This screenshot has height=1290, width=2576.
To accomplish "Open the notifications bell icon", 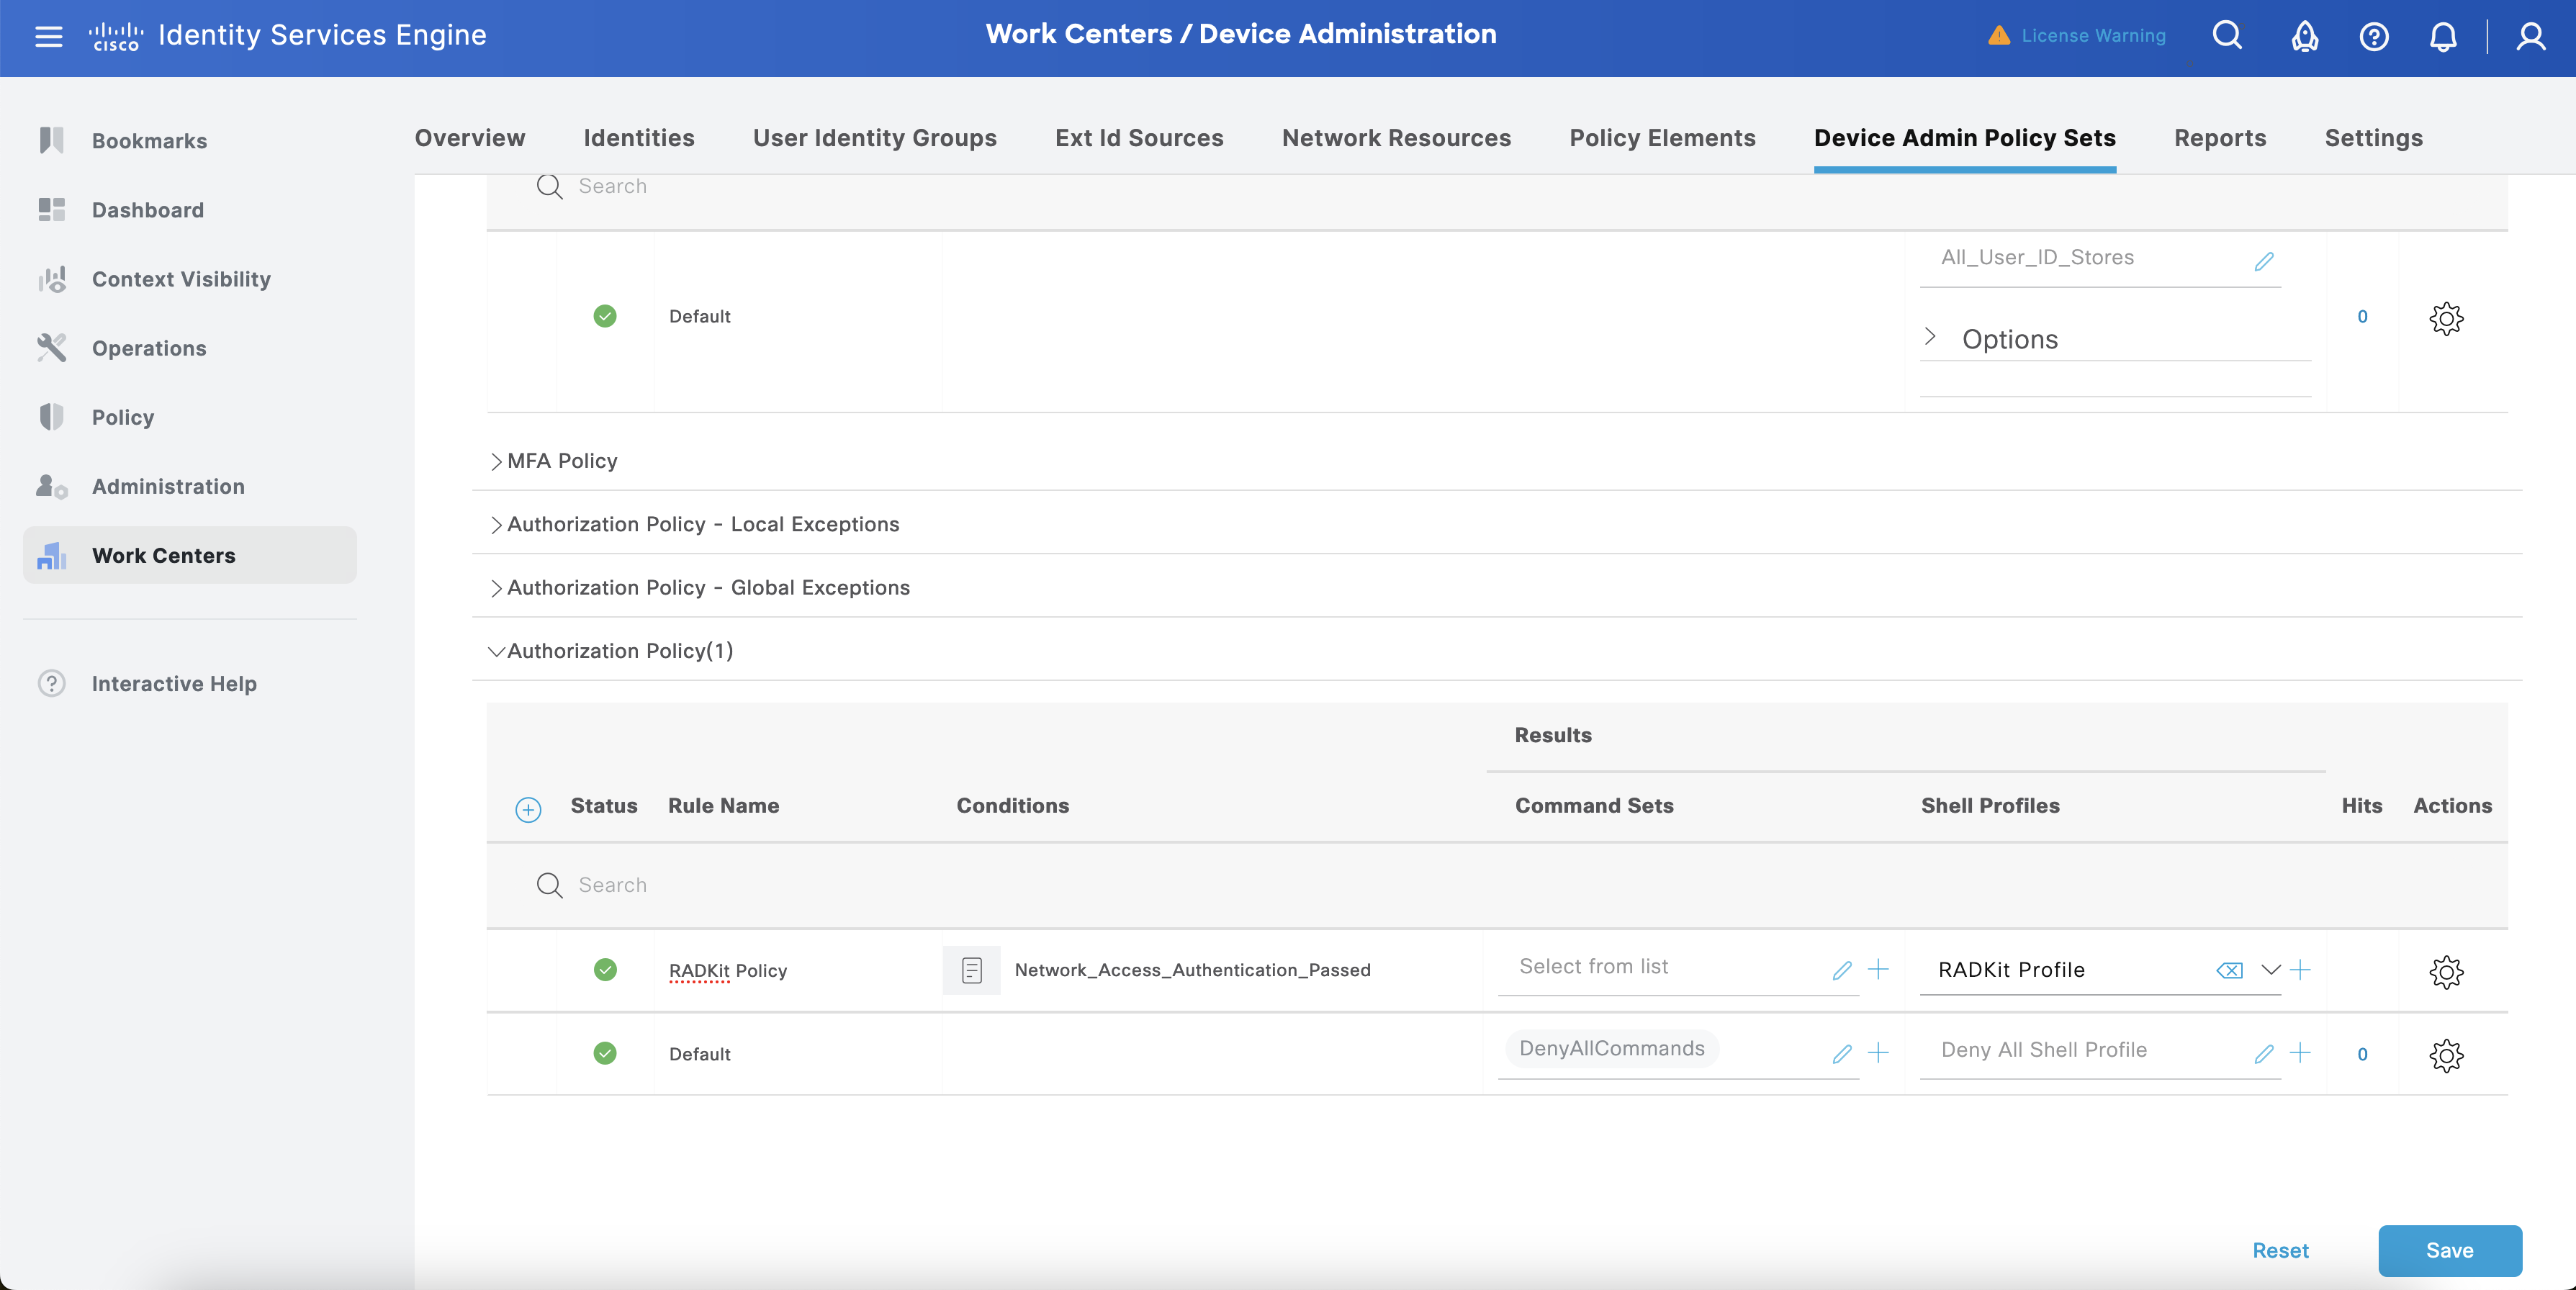I will pos(2443,36).
